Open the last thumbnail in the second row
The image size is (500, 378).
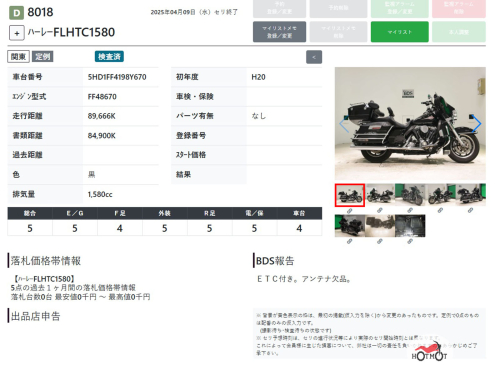tap(410, 226)
